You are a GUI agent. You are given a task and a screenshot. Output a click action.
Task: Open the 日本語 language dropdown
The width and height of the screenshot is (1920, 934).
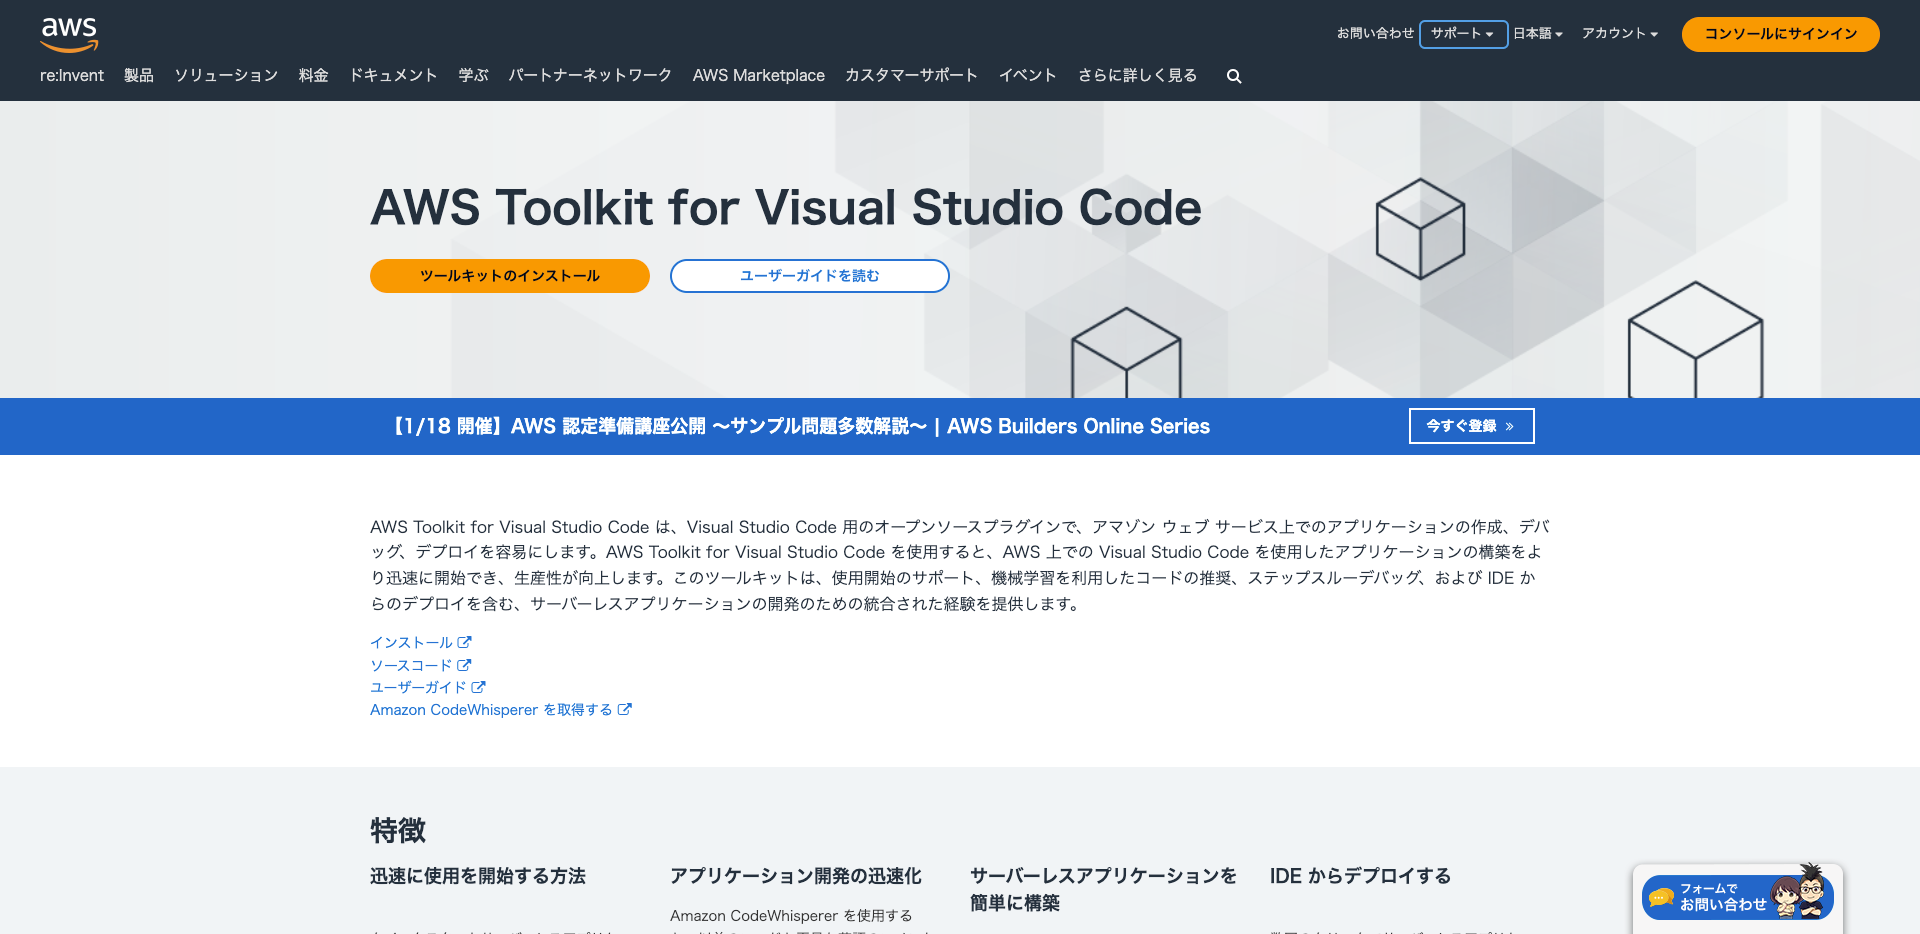[1538, 33]
